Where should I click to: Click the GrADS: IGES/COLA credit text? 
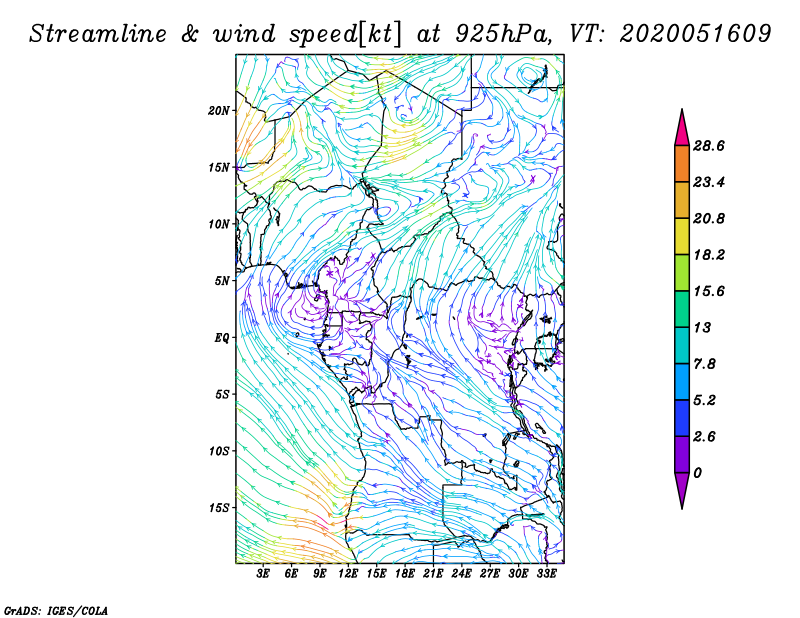tap(55, 609)
